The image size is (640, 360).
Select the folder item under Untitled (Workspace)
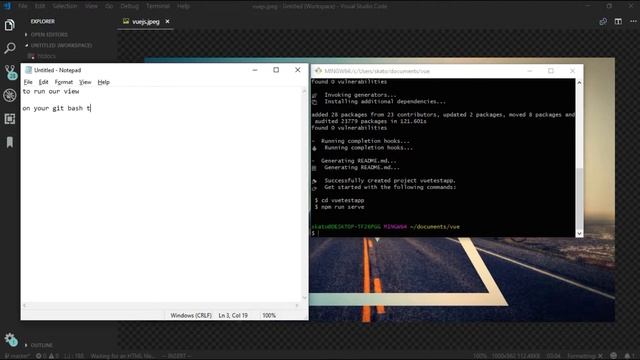coord(42,56)
